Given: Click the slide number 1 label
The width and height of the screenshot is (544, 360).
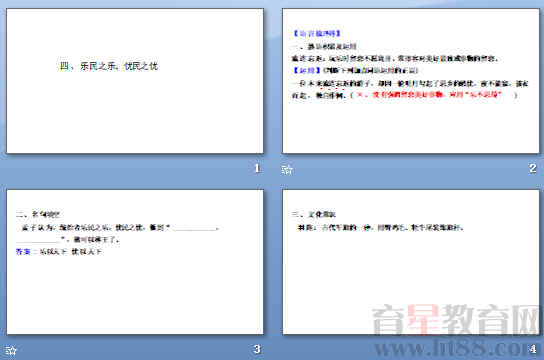Looking at the screenshot, I should (257, 168).
